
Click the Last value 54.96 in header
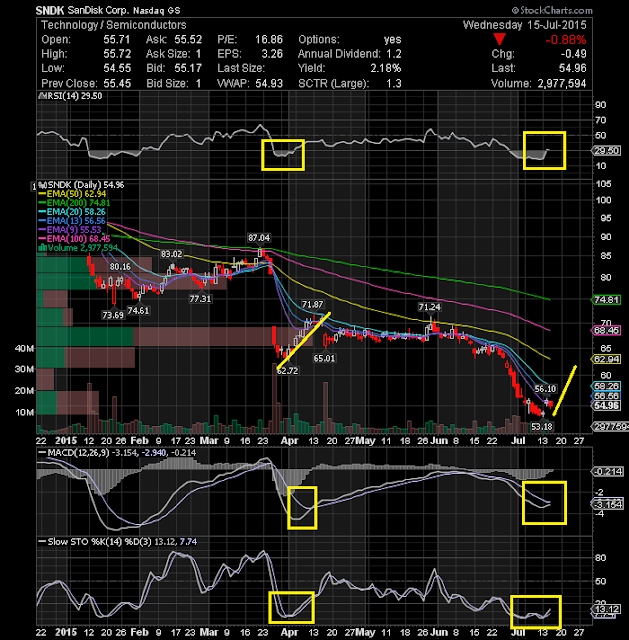573,68
